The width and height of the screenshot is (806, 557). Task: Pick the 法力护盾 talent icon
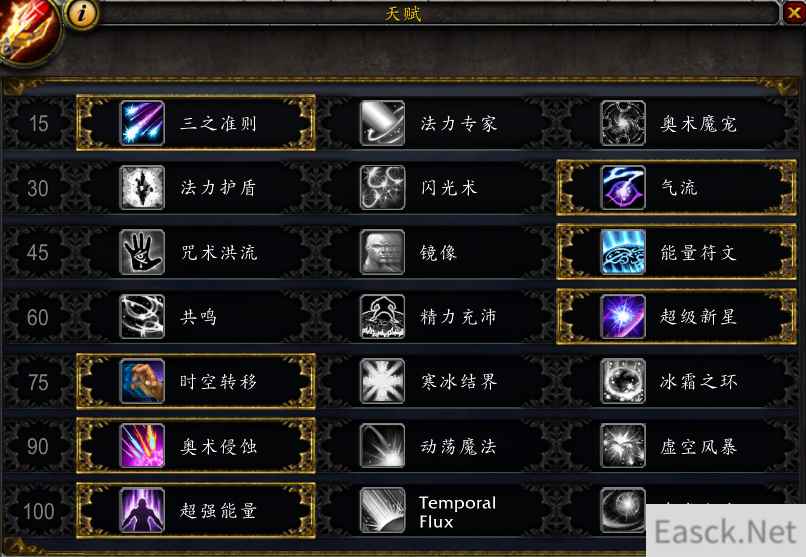pos(142,188)
